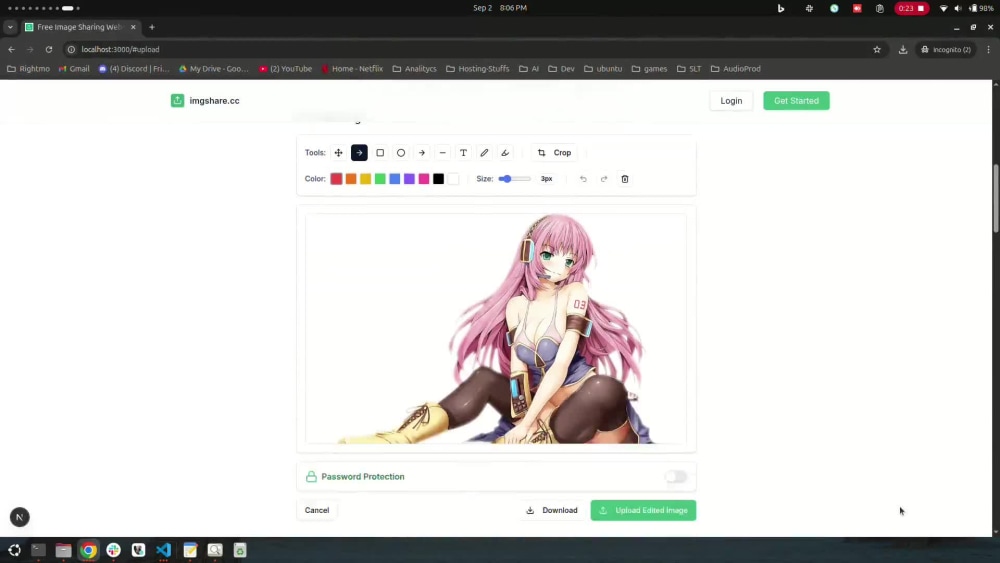Click Upload Edited Image

click(x=643, y=510)
